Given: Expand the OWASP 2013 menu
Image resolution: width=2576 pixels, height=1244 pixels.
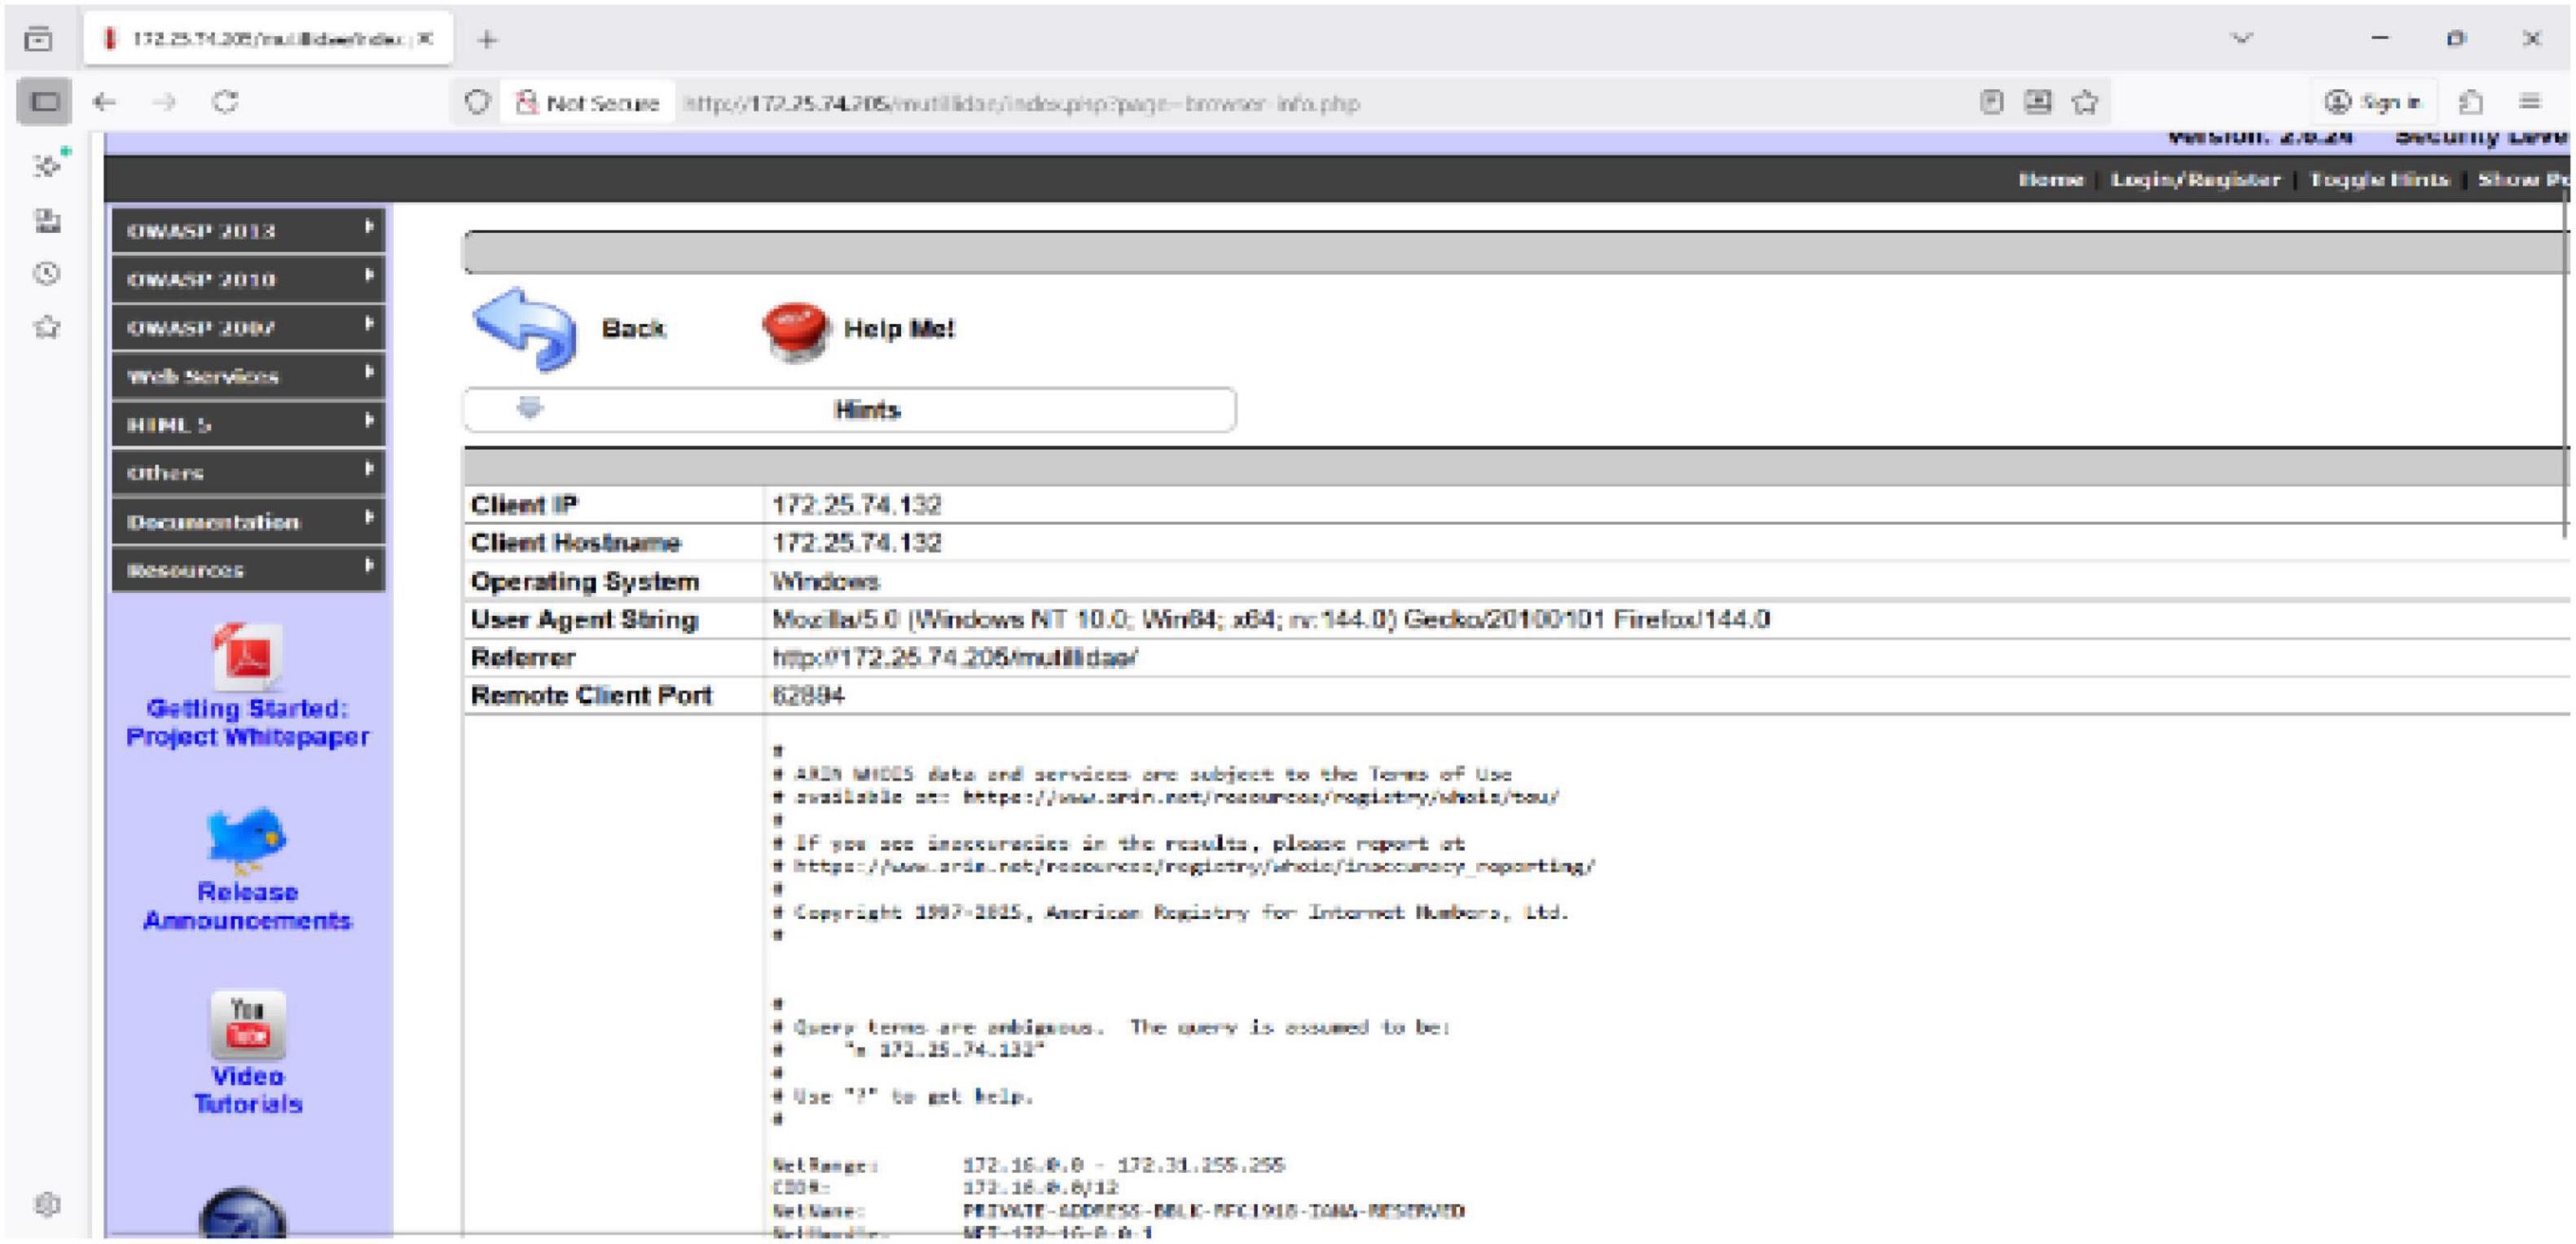Looking at the screenshot, I should 249,230.
